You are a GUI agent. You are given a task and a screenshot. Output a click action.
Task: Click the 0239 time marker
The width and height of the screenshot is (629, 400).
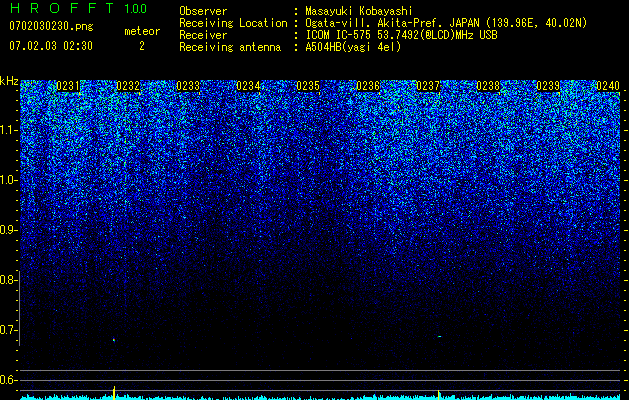(548, 86)
